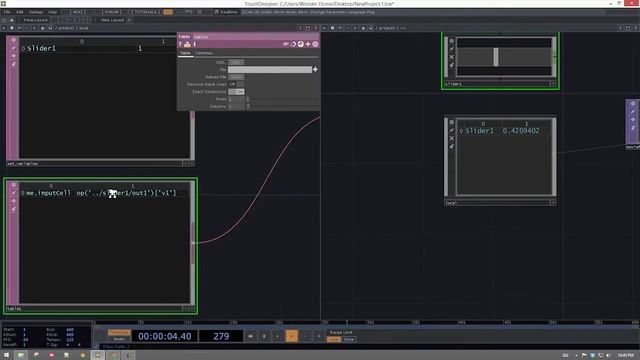Toggle Exact Dimensions switch
This screenshot has height=360, width=640.
click(x=236, y=92)
